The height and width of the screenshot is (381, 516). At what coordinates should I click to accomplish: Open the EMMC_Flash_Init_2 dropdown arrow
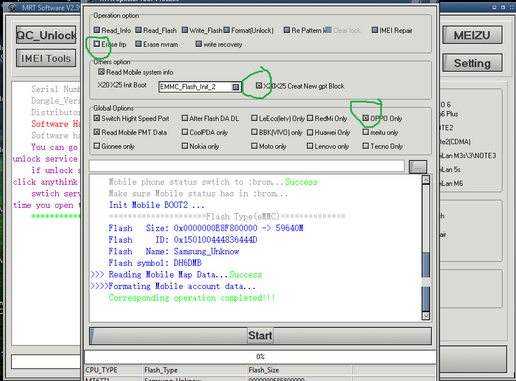[236, 87]
